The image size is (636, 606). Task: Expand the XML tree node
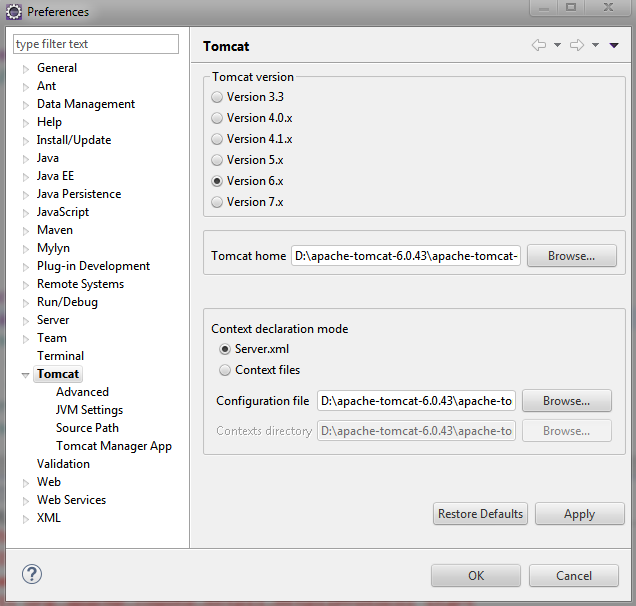[x=26, y=519]
